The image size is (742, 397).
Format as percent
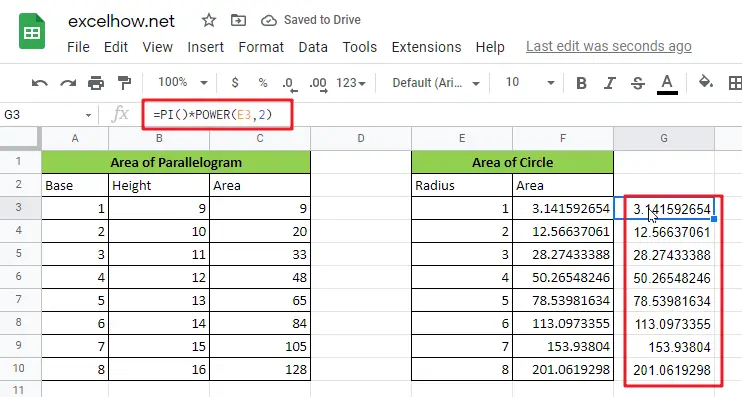[x=263, y=83]
